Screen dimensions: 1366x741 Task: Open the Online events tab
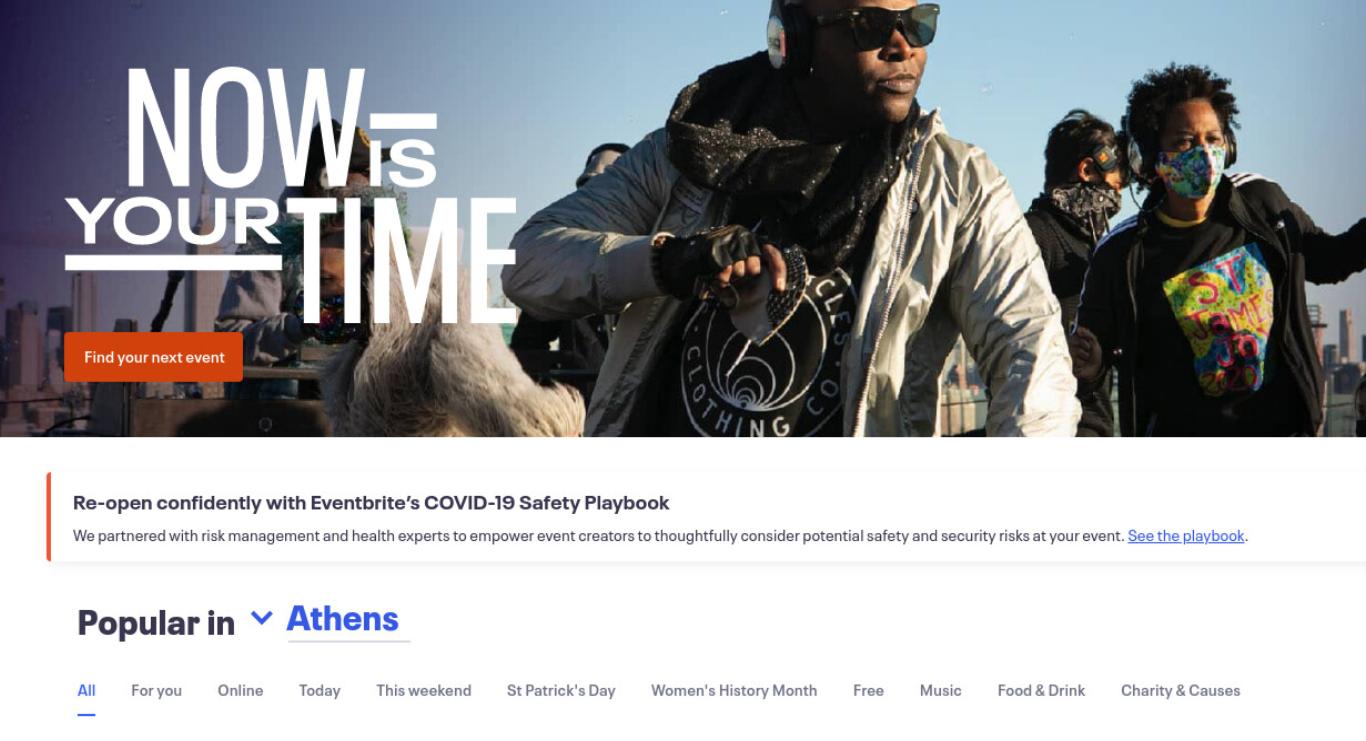(240, 690)
